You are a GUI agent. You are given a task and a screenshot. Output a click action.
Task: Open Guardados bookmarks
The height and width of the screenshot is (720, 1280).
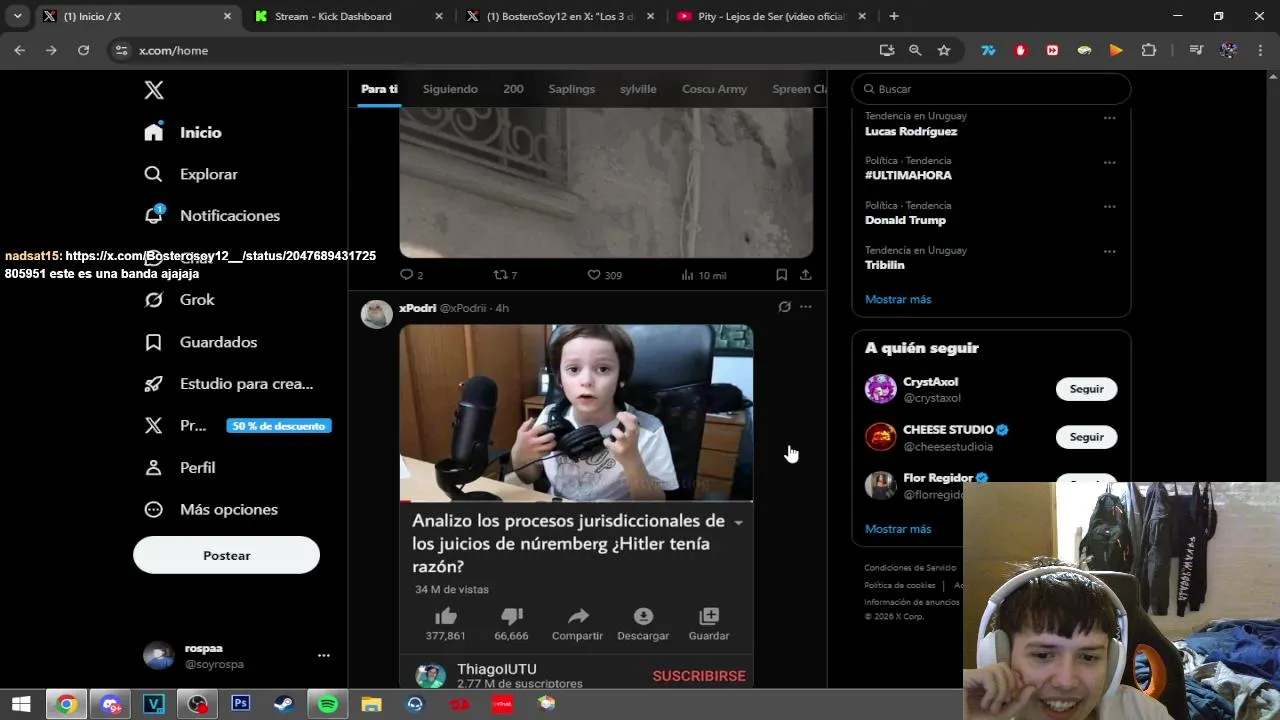[200, 342]
